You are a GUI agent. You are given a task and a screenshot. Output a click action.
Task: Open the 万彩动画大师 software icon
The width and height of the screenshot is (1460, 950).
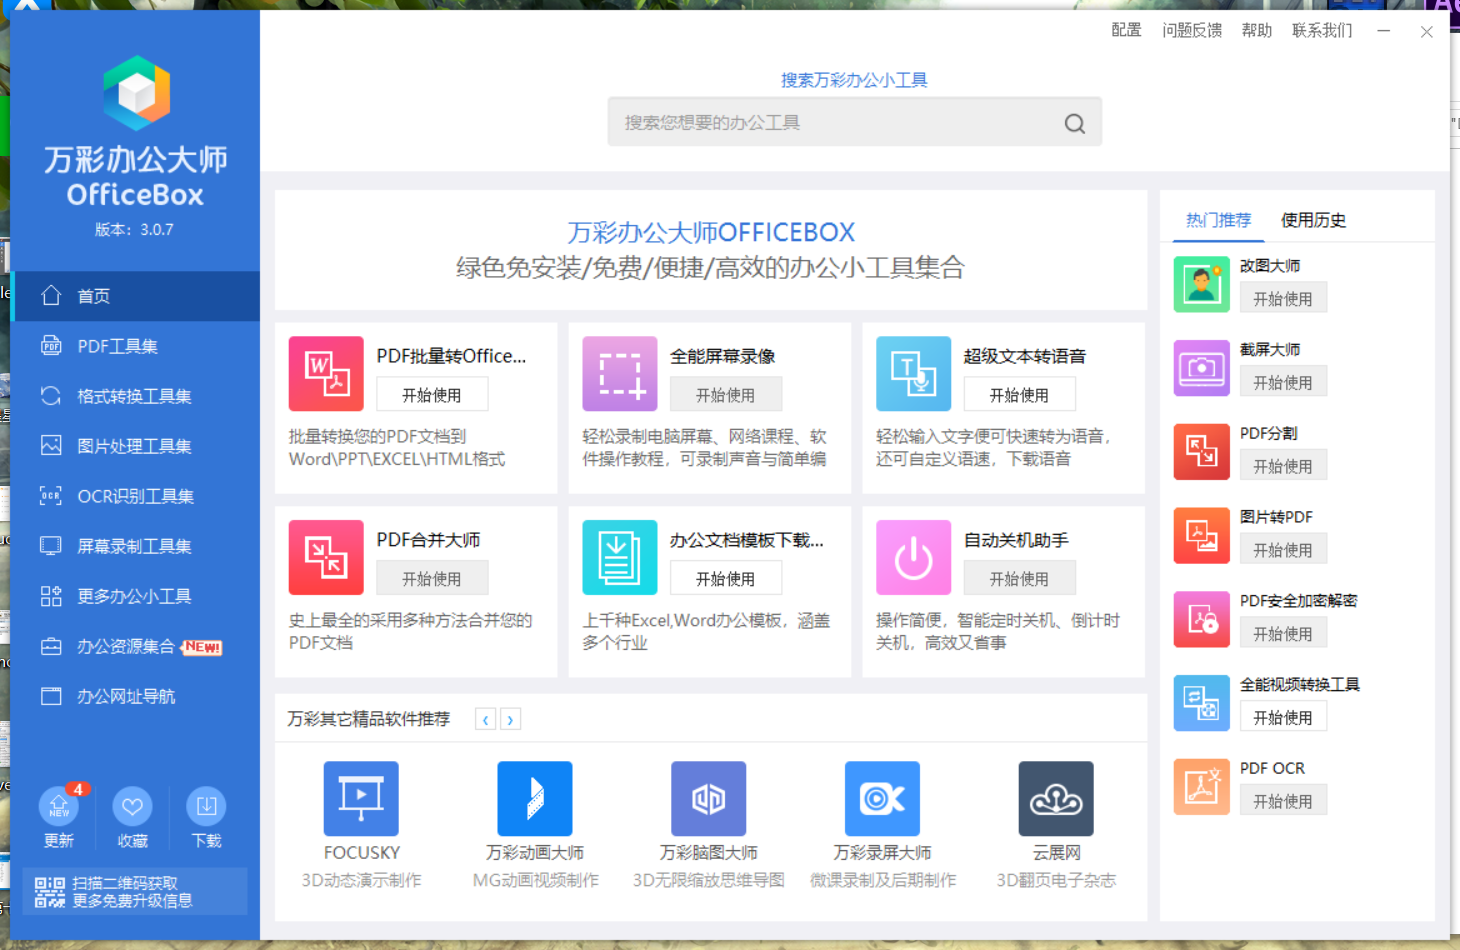tap(535, 799)
